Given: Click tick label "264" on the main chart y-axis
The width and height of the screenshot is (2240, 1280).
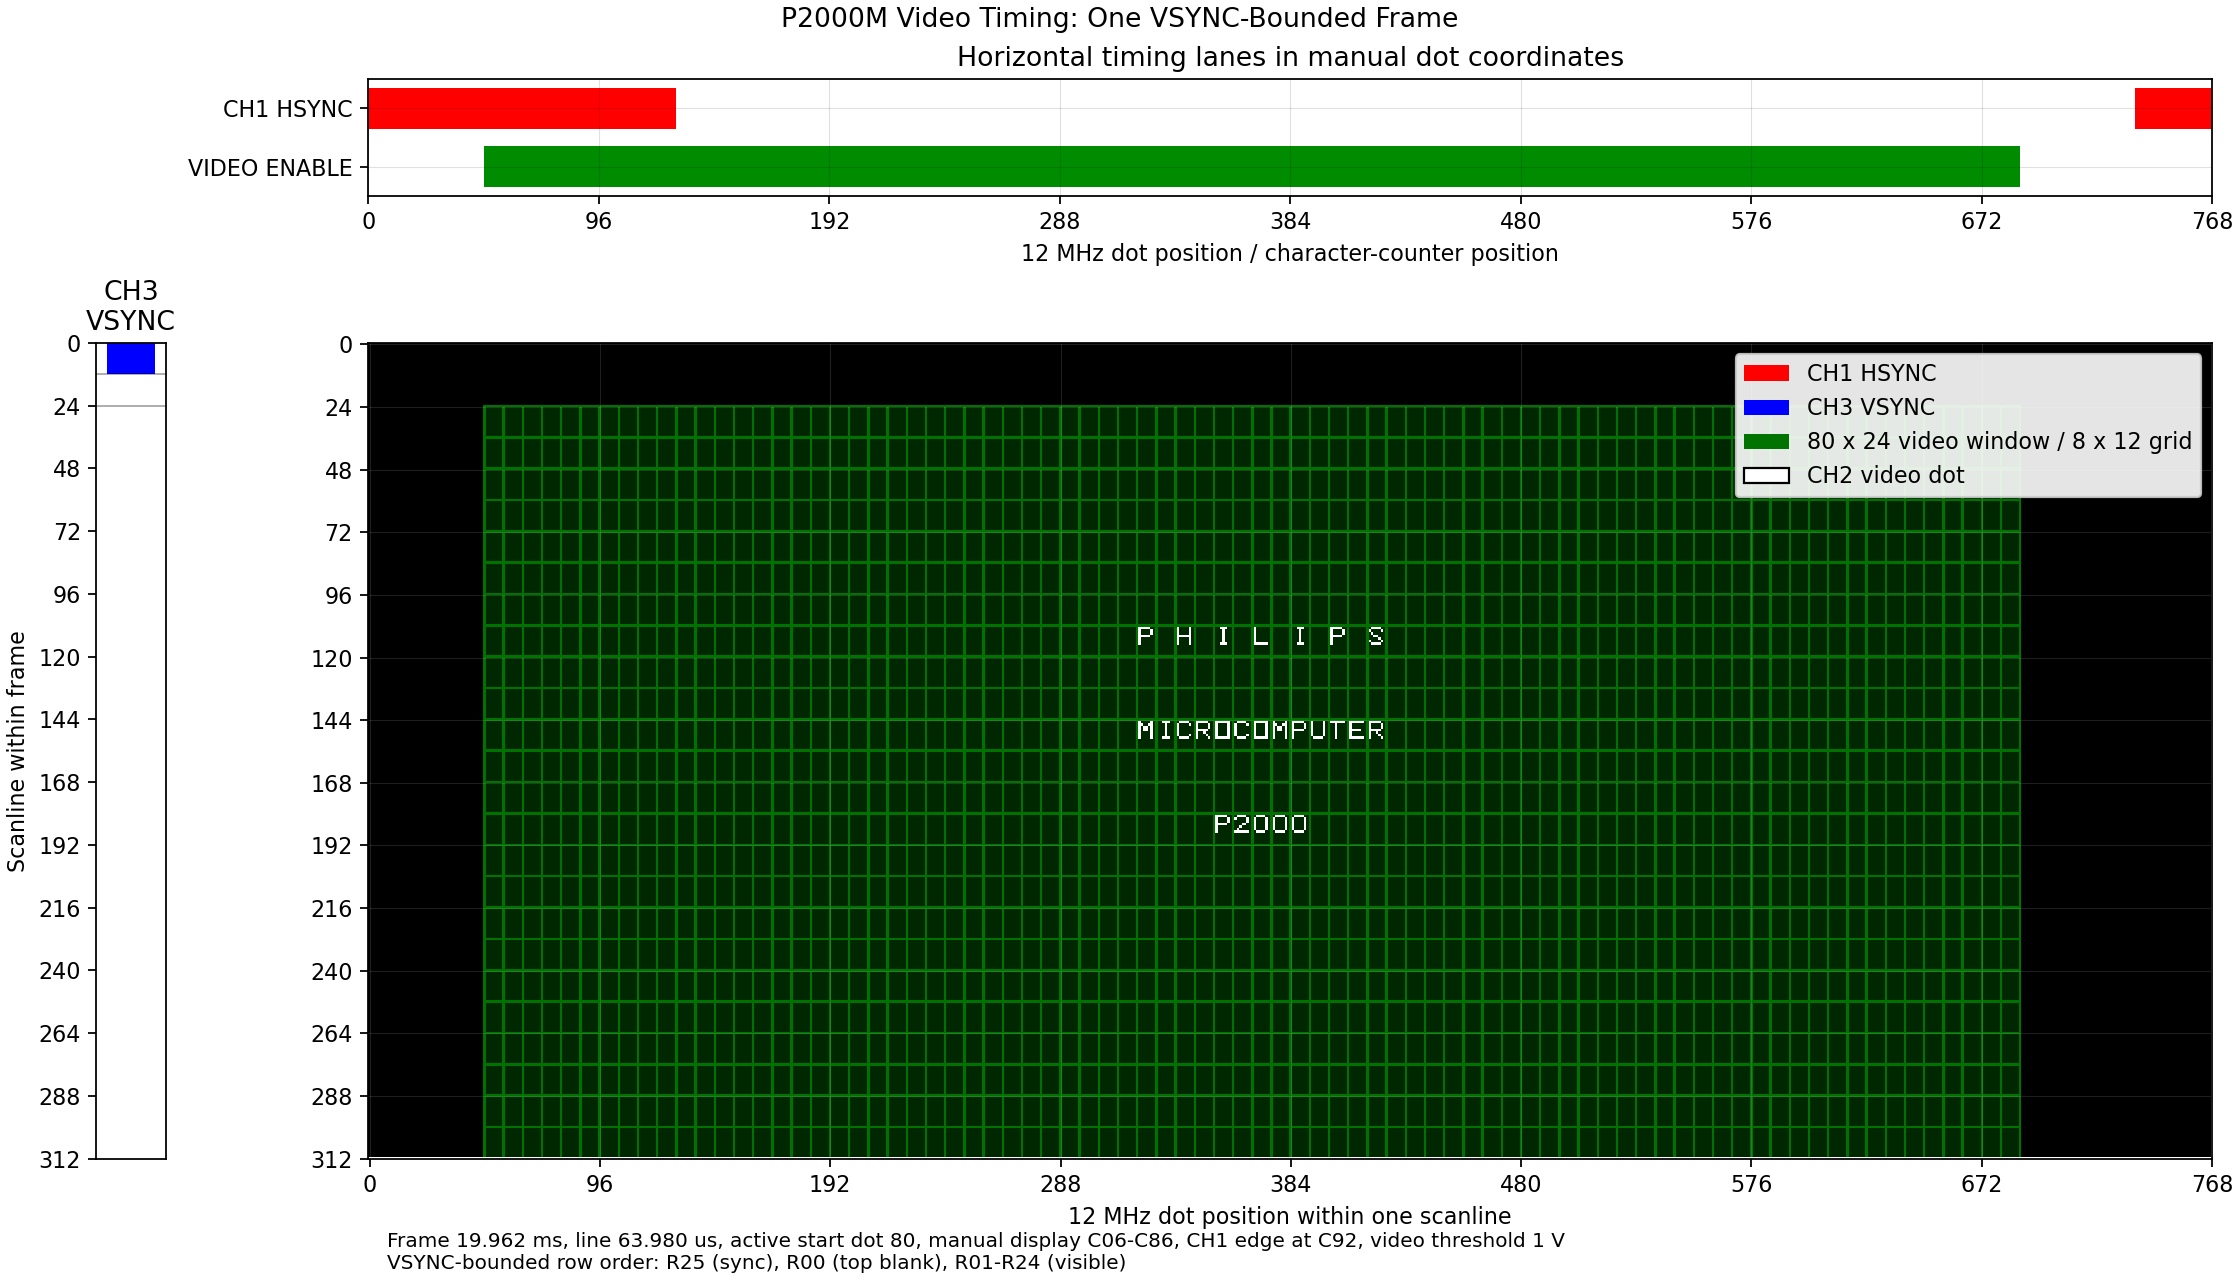Looking at the screenshot, I should click(x=332, y=1034).
